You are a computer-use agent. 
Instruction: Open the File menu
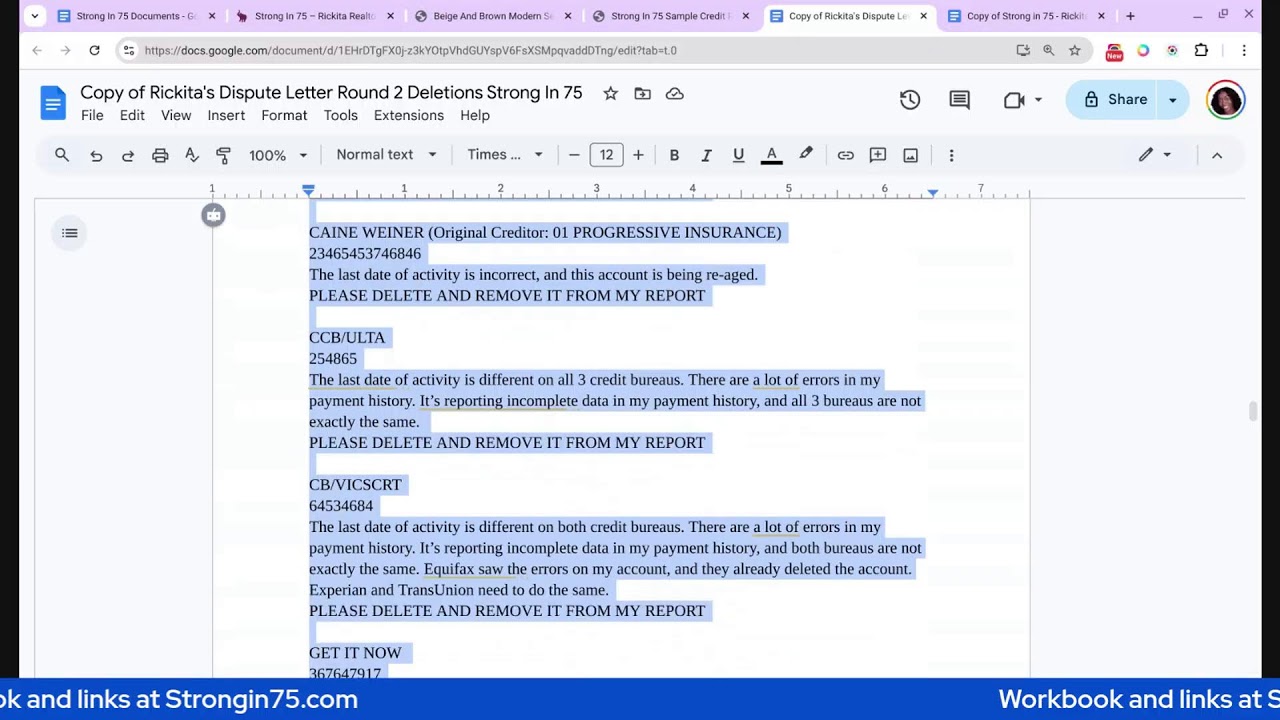tap(92, 116)
